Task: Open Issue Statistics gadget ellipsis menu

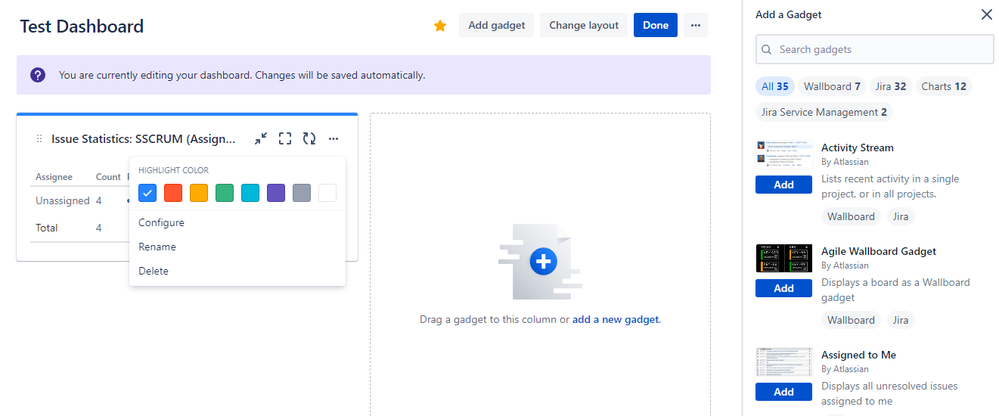Action: (333, 138)
